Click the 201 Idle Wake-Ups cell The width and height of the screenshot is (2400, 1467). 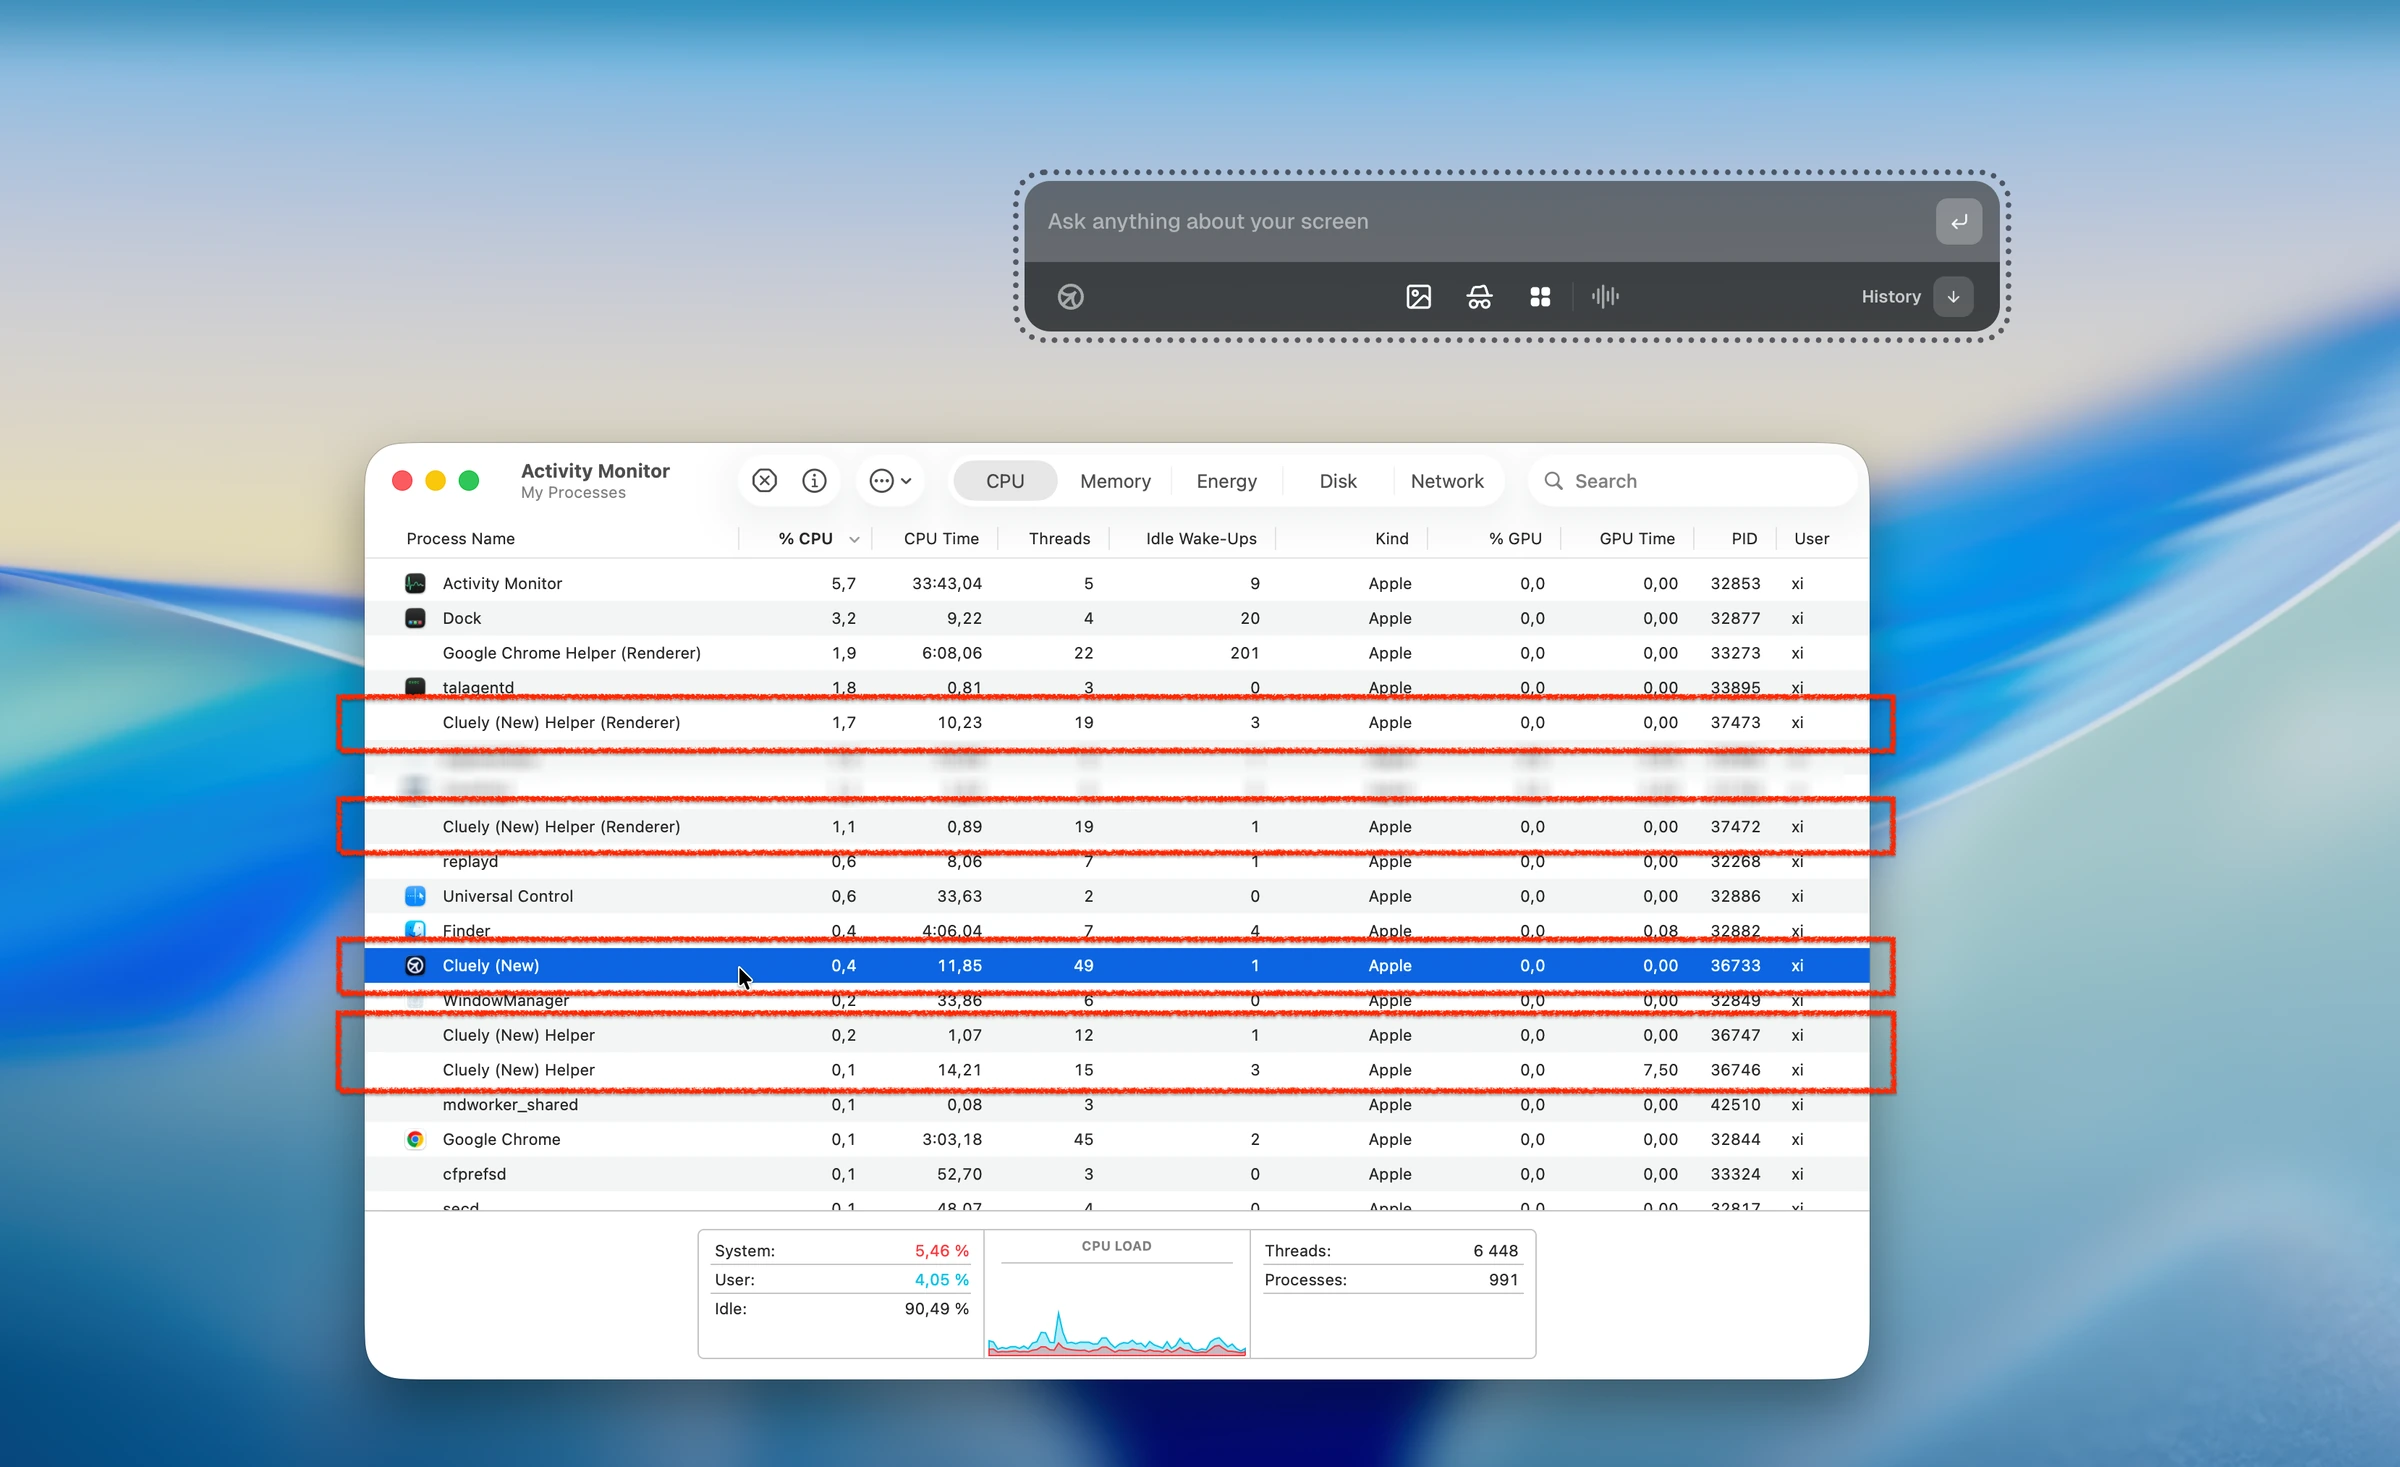click(x=1244, y=653)
